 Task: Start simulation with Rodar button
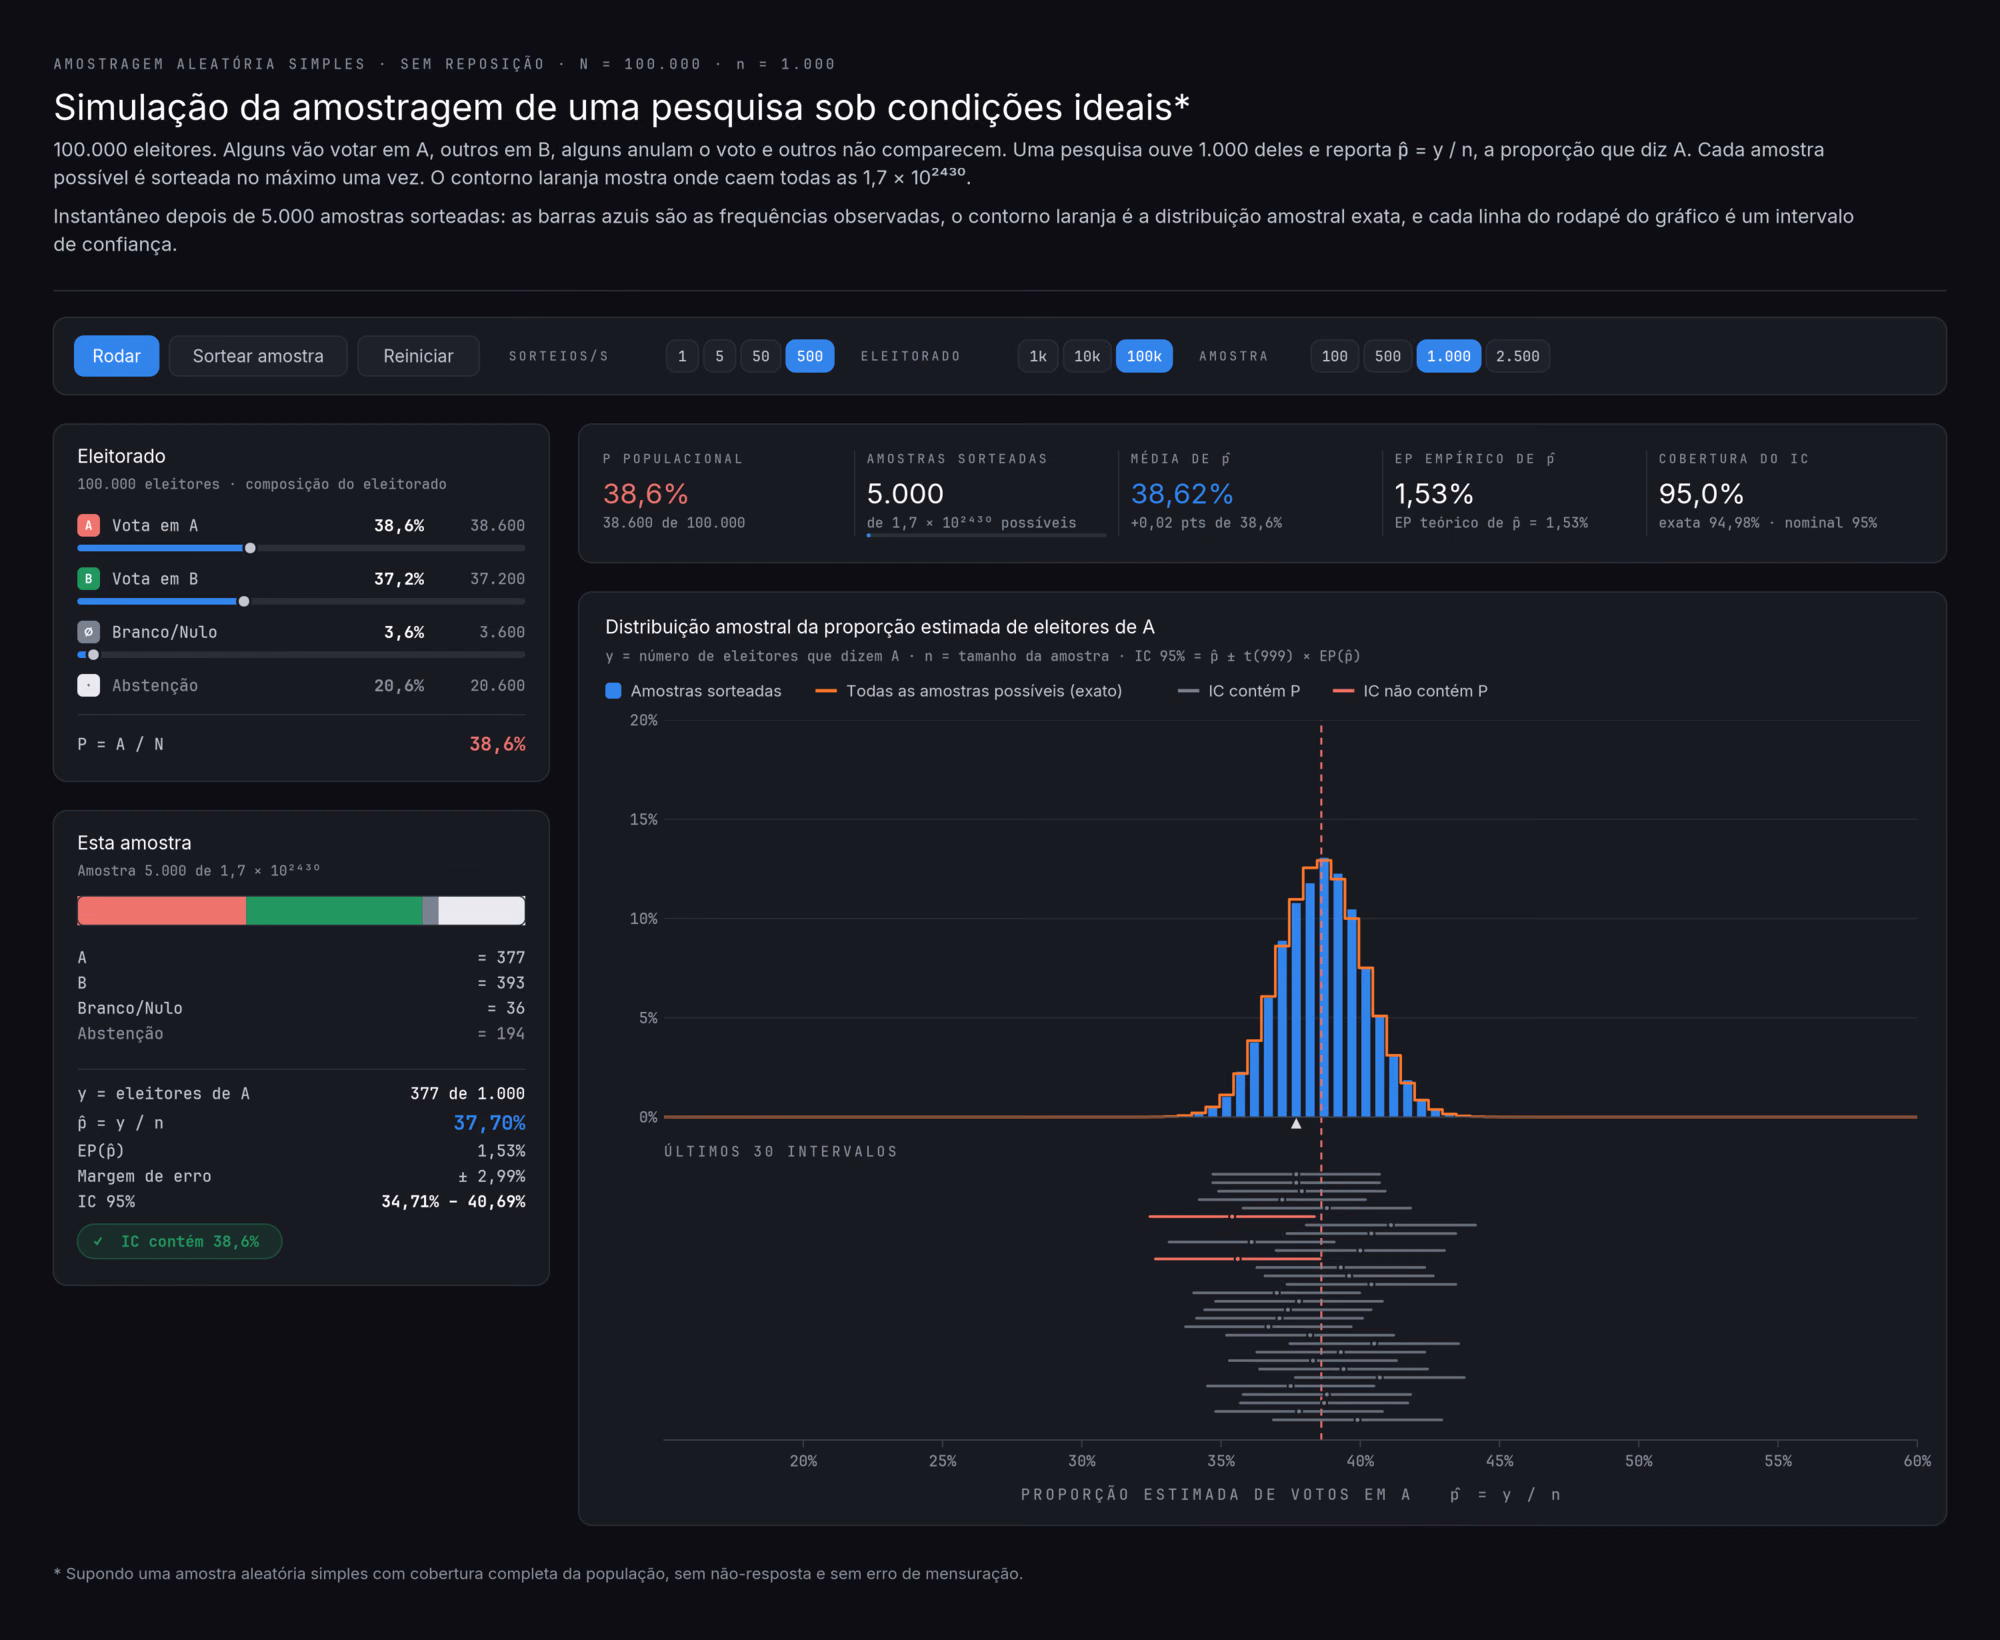(116, 356)
